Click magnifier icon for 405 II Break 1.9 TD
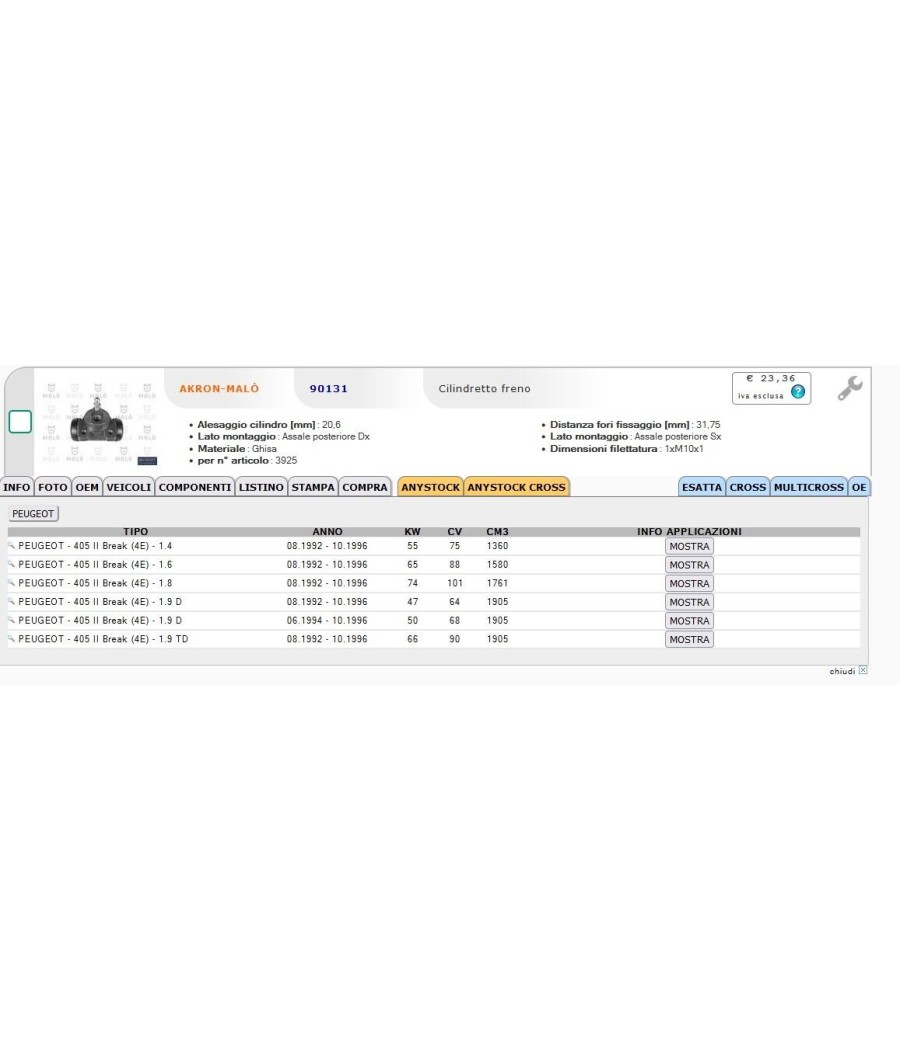The height and width of the screenshot is (1050, 900). [11, 639]
